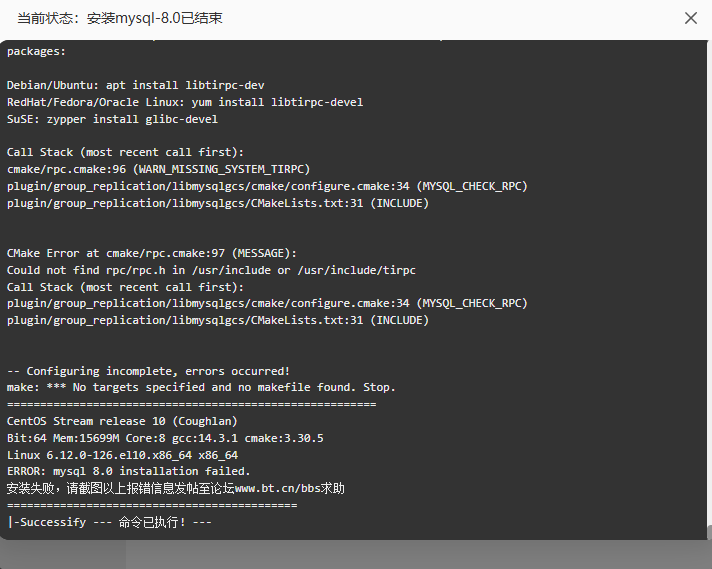Click the "CMake Error at cmake/rpc.cmake:97" line
This screenshot has width=712, height=569.
(151, 253)
